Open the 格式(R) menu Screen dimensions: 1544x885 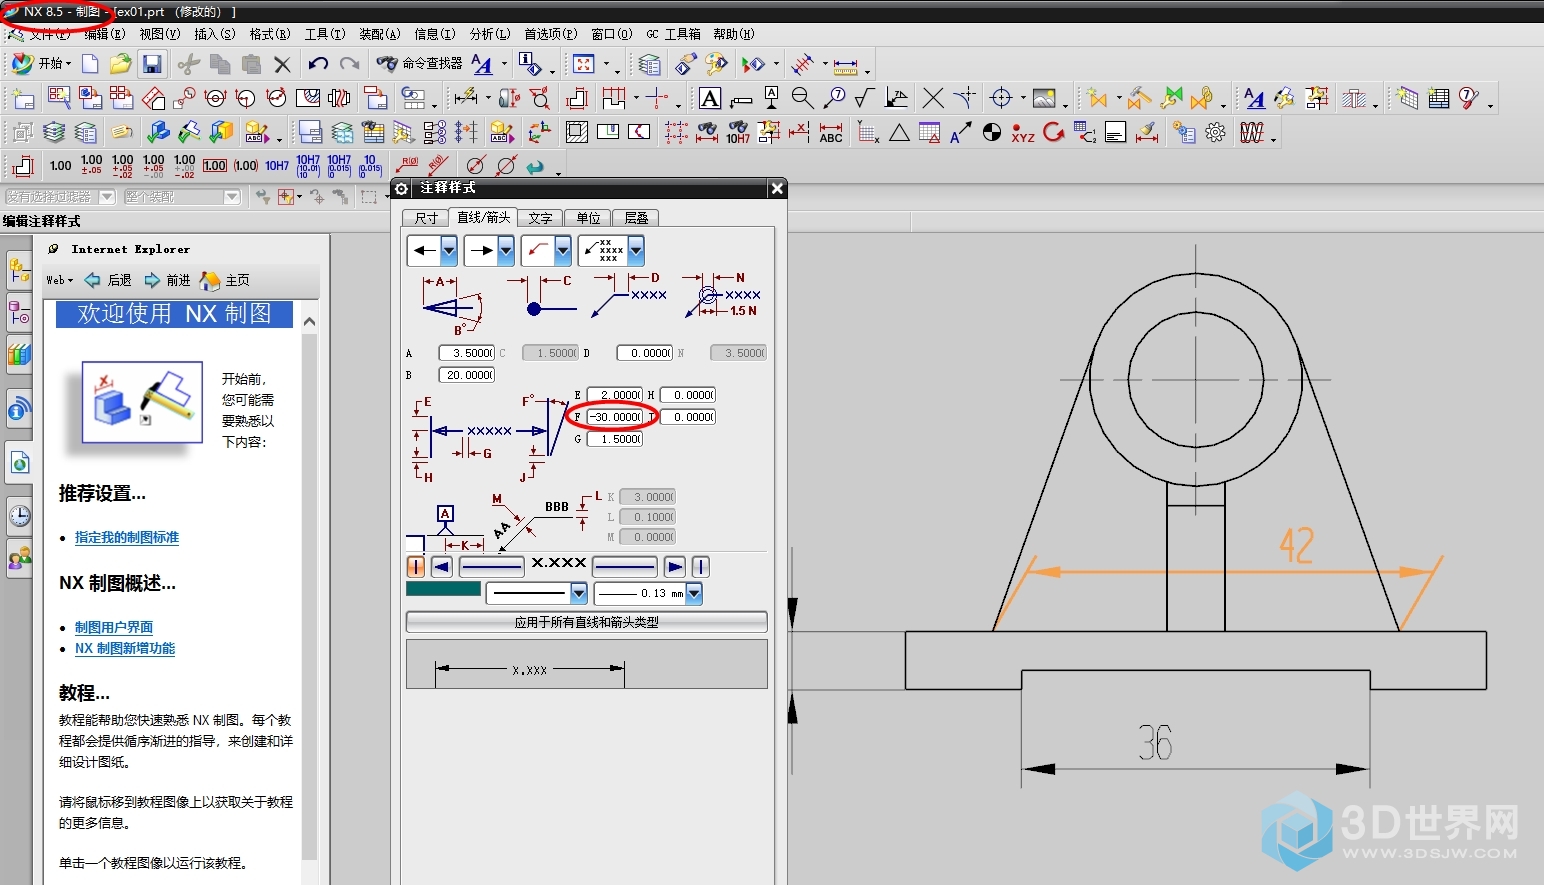[270, 34]
